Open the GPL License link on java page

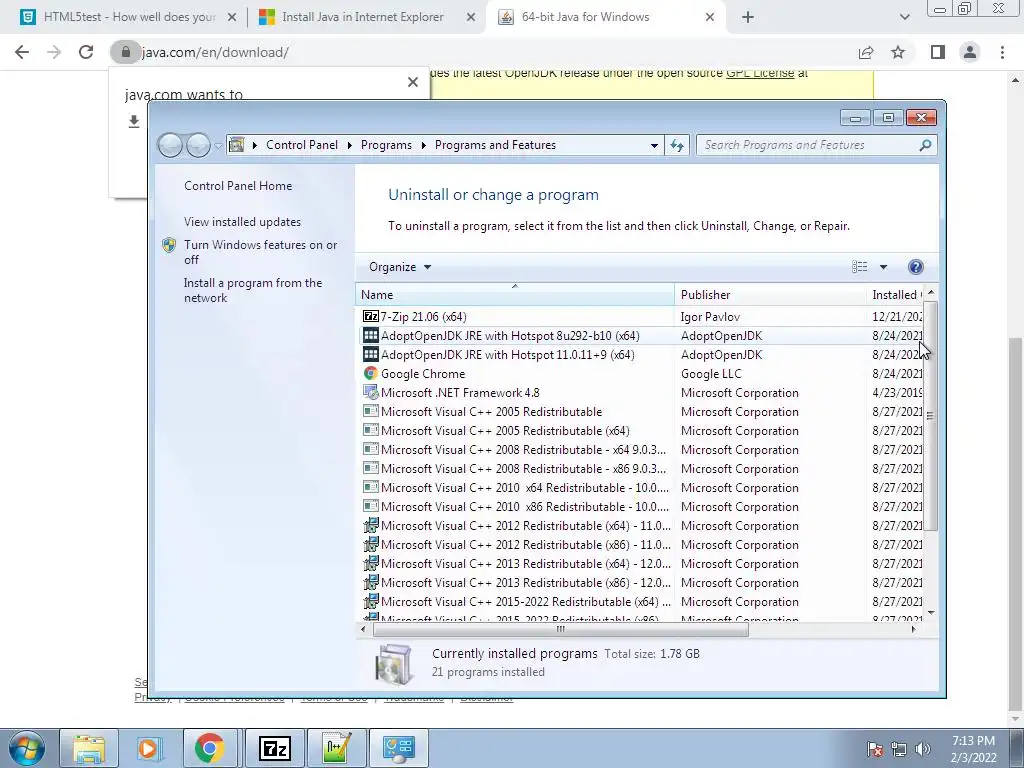[x=760, y=73]
